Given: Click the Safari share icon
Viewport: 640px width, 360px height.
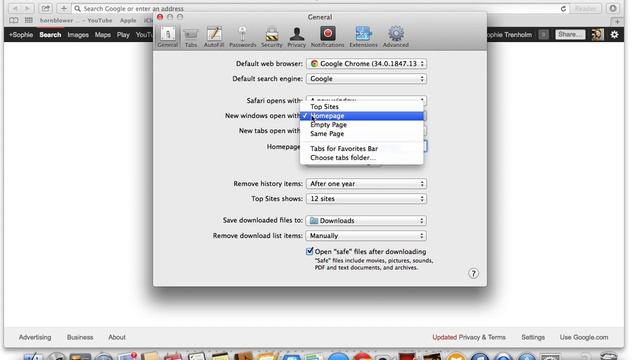Looking at the screenshot, I should coord(46,9).
